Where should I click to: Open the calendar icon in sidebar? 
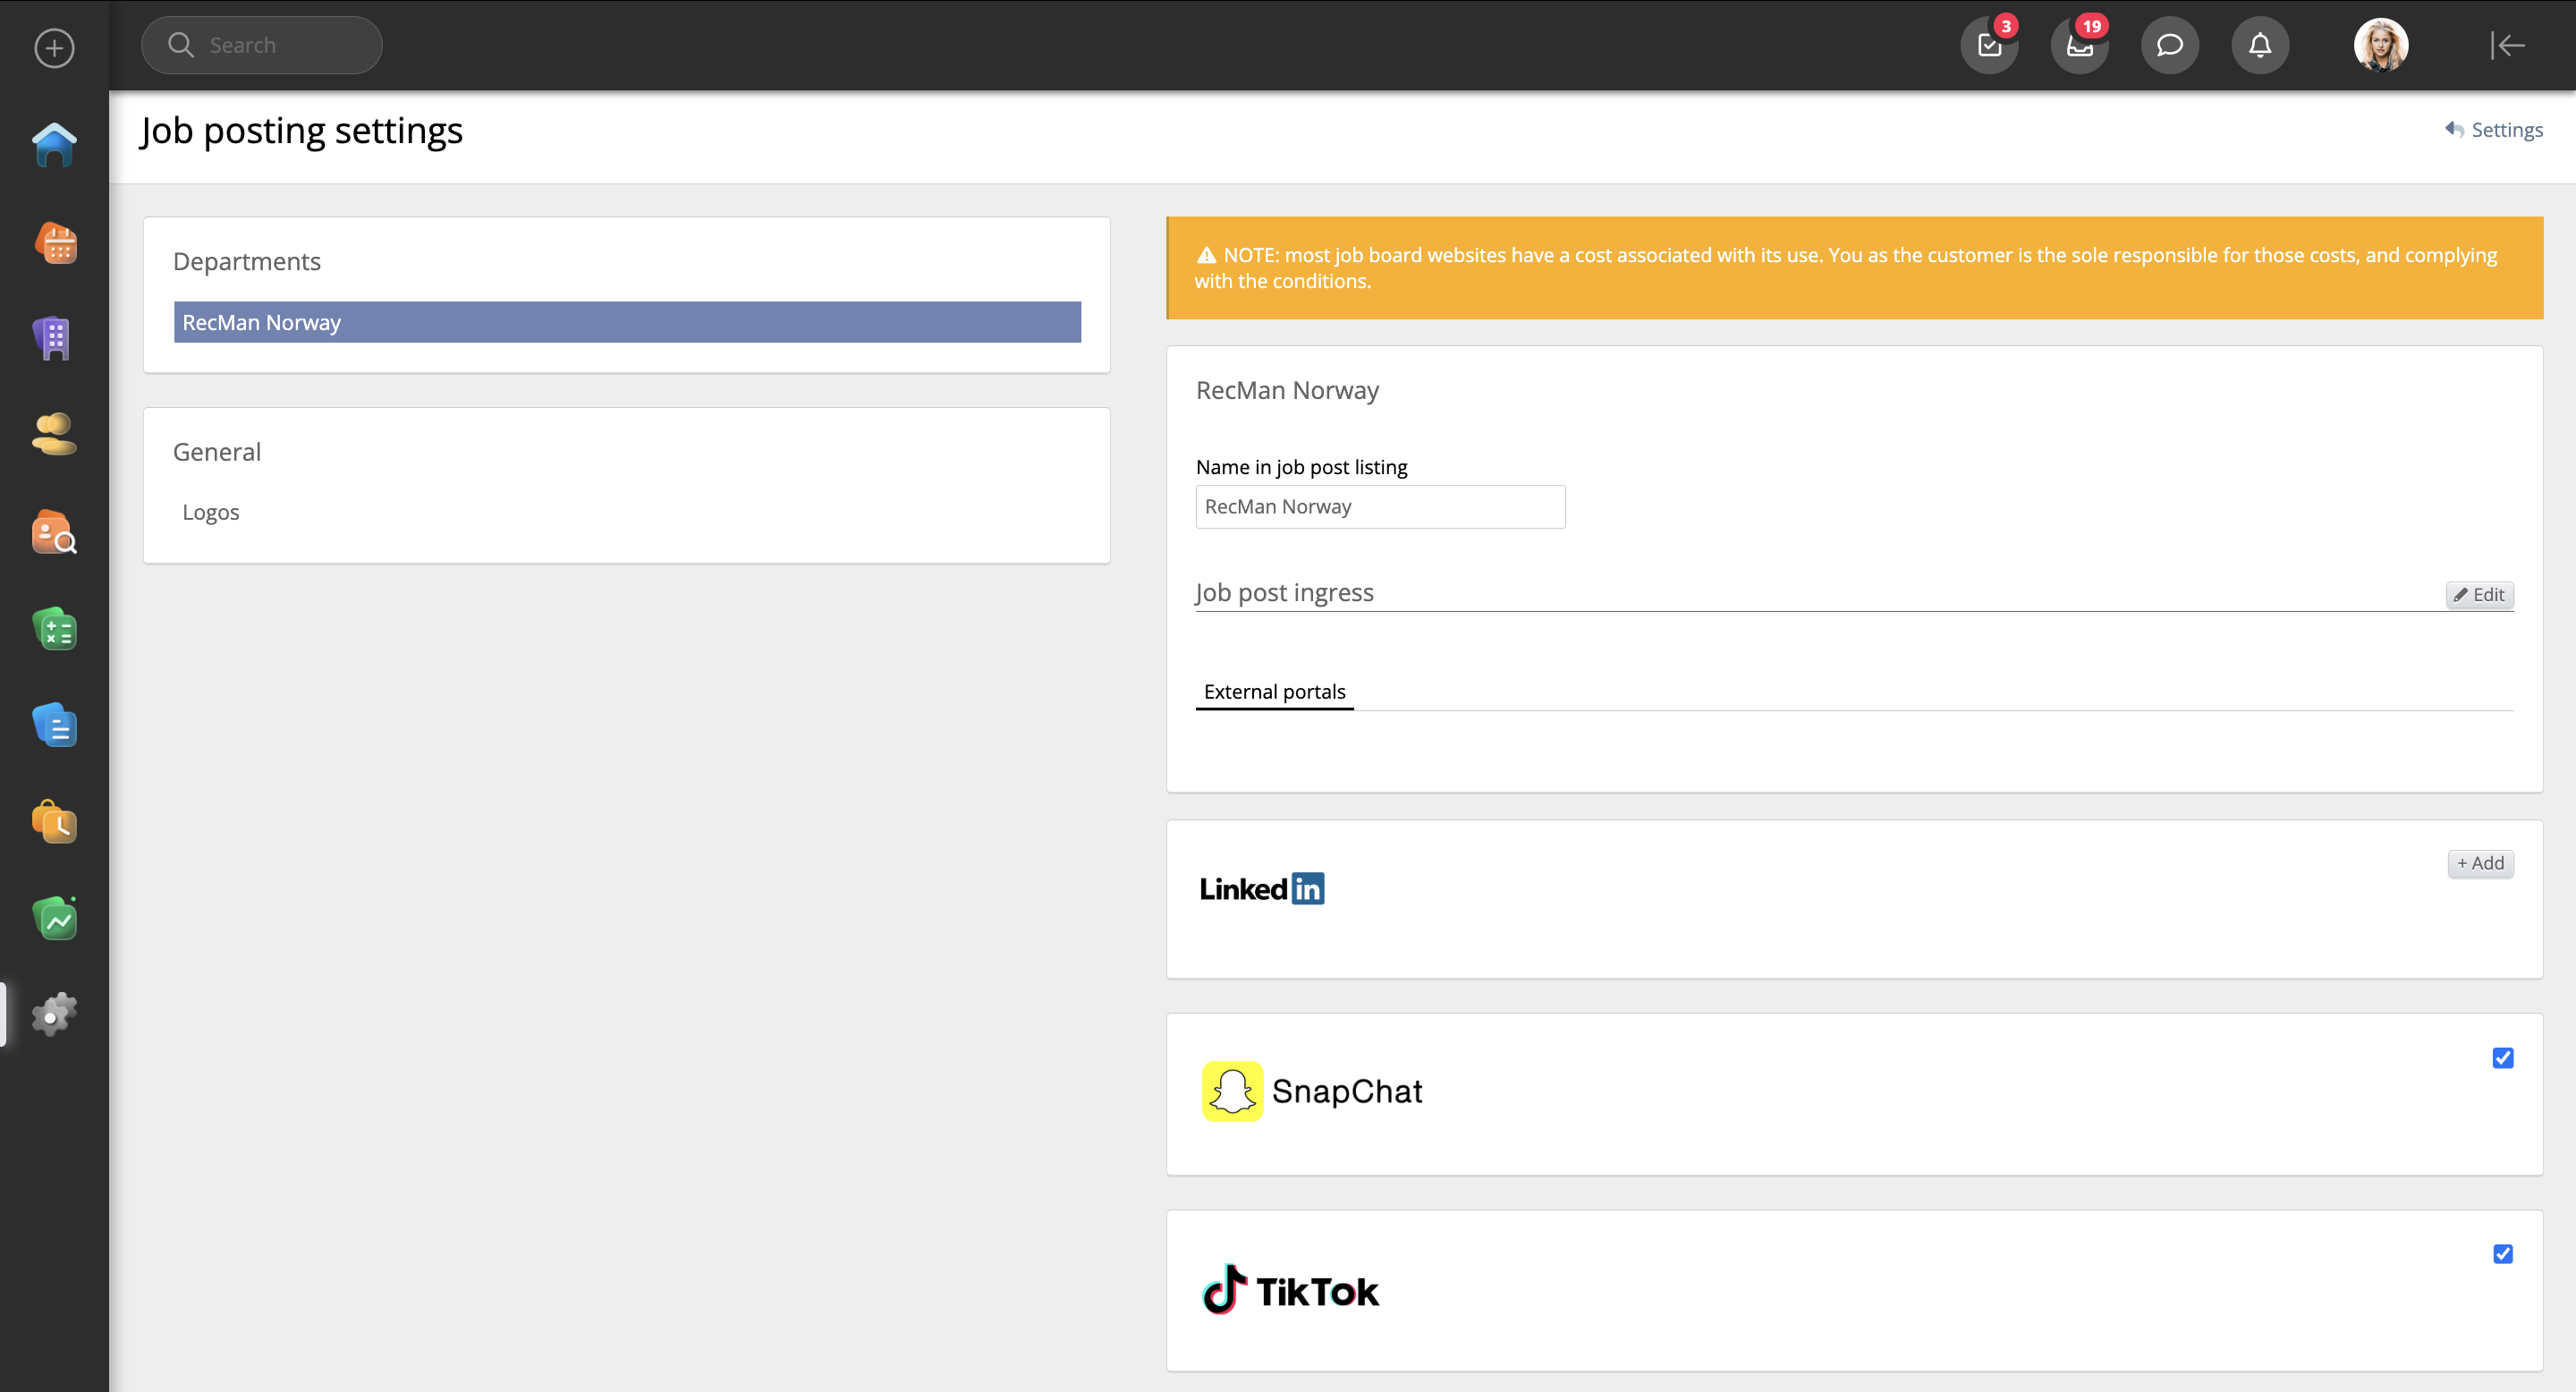(x=54, y=243)
